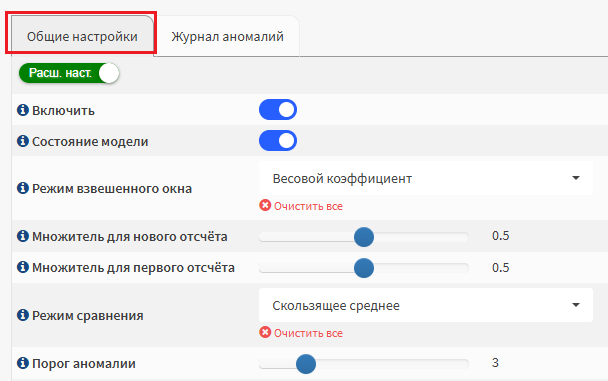Image resolution: width=608 pixels, height=381 pixels.
Task: Switch to Журнал аномалий tab
Action: [x=228, y=36]
